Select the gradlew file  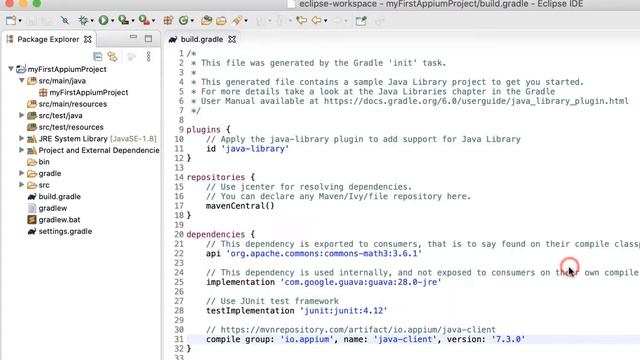53,208
